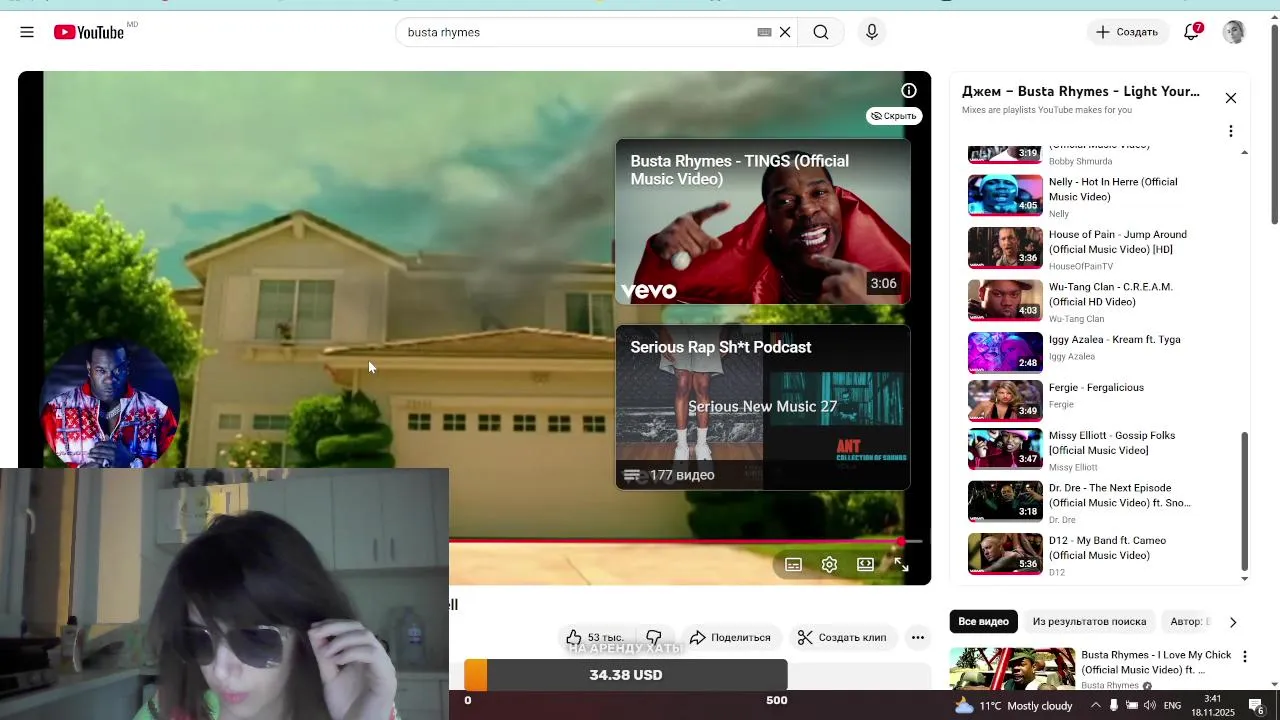The image size is (1280, 720).
Task: Select Автор filter chip
Action: tap(1188, 621)
